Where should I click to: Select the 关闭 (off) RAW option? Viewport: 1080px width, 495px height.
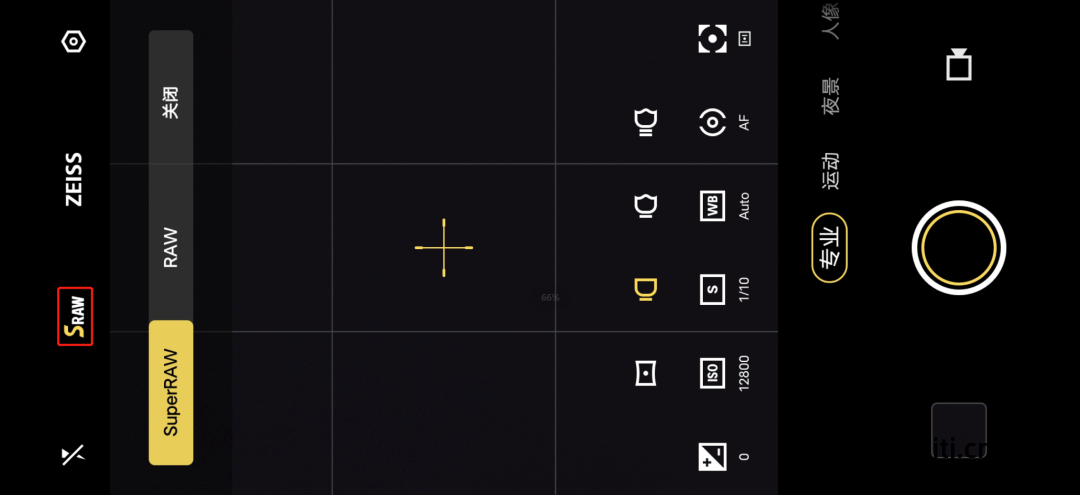[171, 101]
